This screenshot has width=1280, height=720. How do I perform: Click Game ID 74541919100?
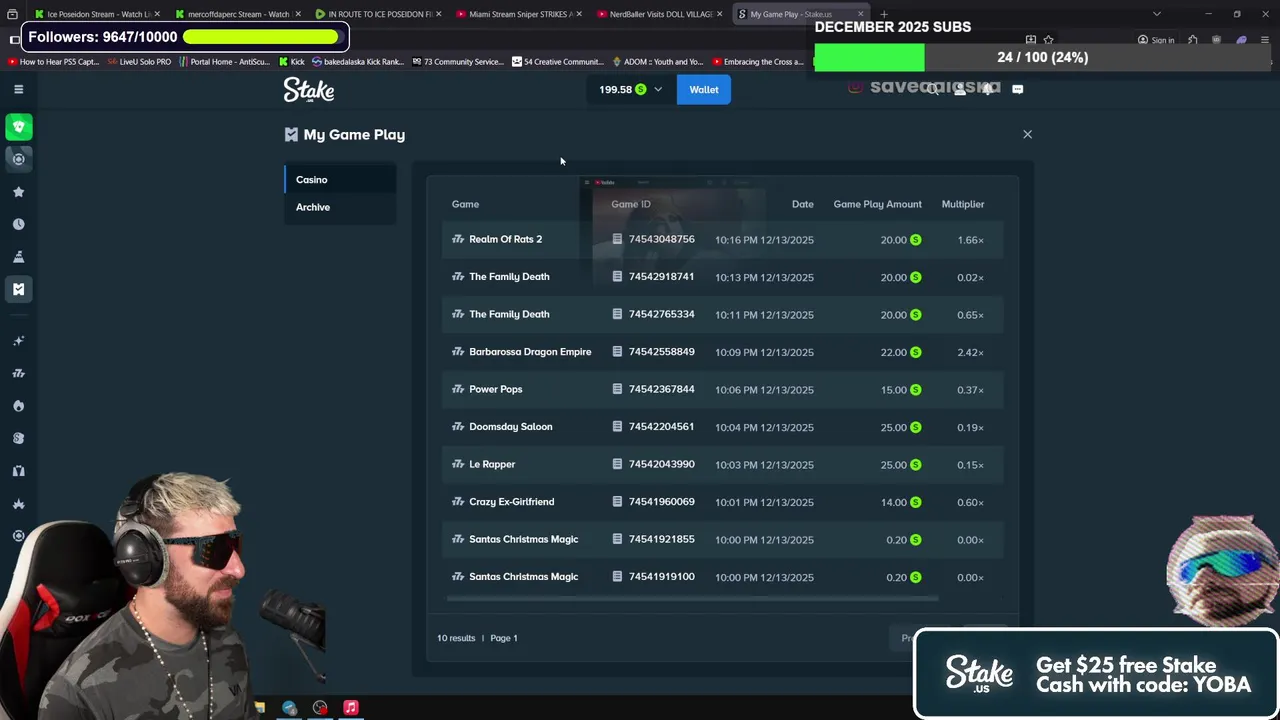pyautogui.click(x=661, y=577)
